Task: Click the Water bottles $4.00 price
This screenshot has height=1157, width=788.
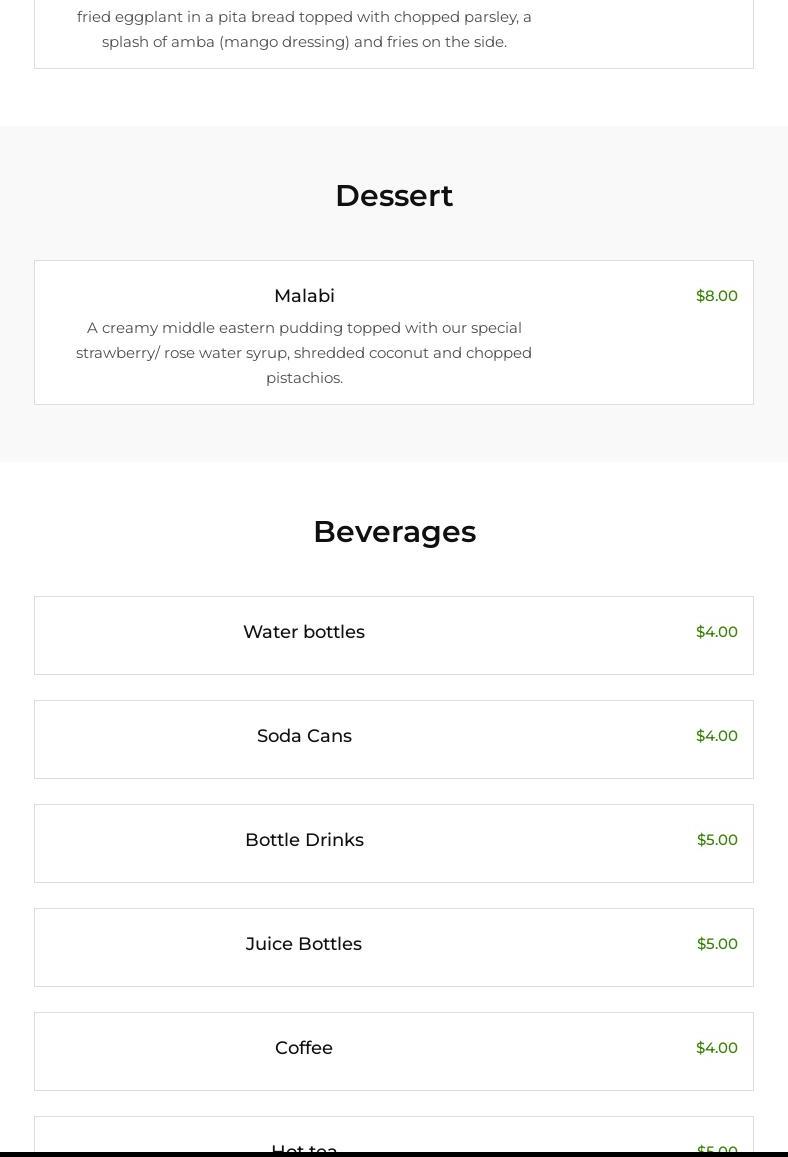Action: (717, 632)
